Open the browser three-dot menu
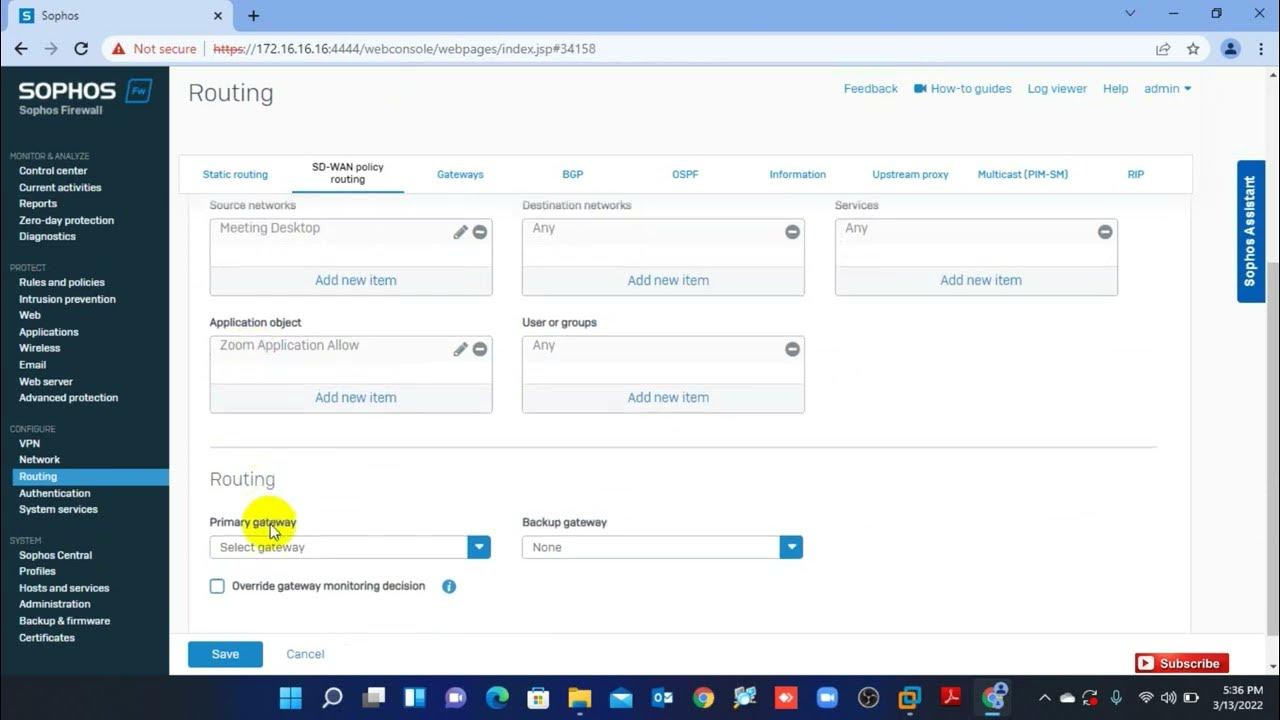 [x=1259, y=48]
